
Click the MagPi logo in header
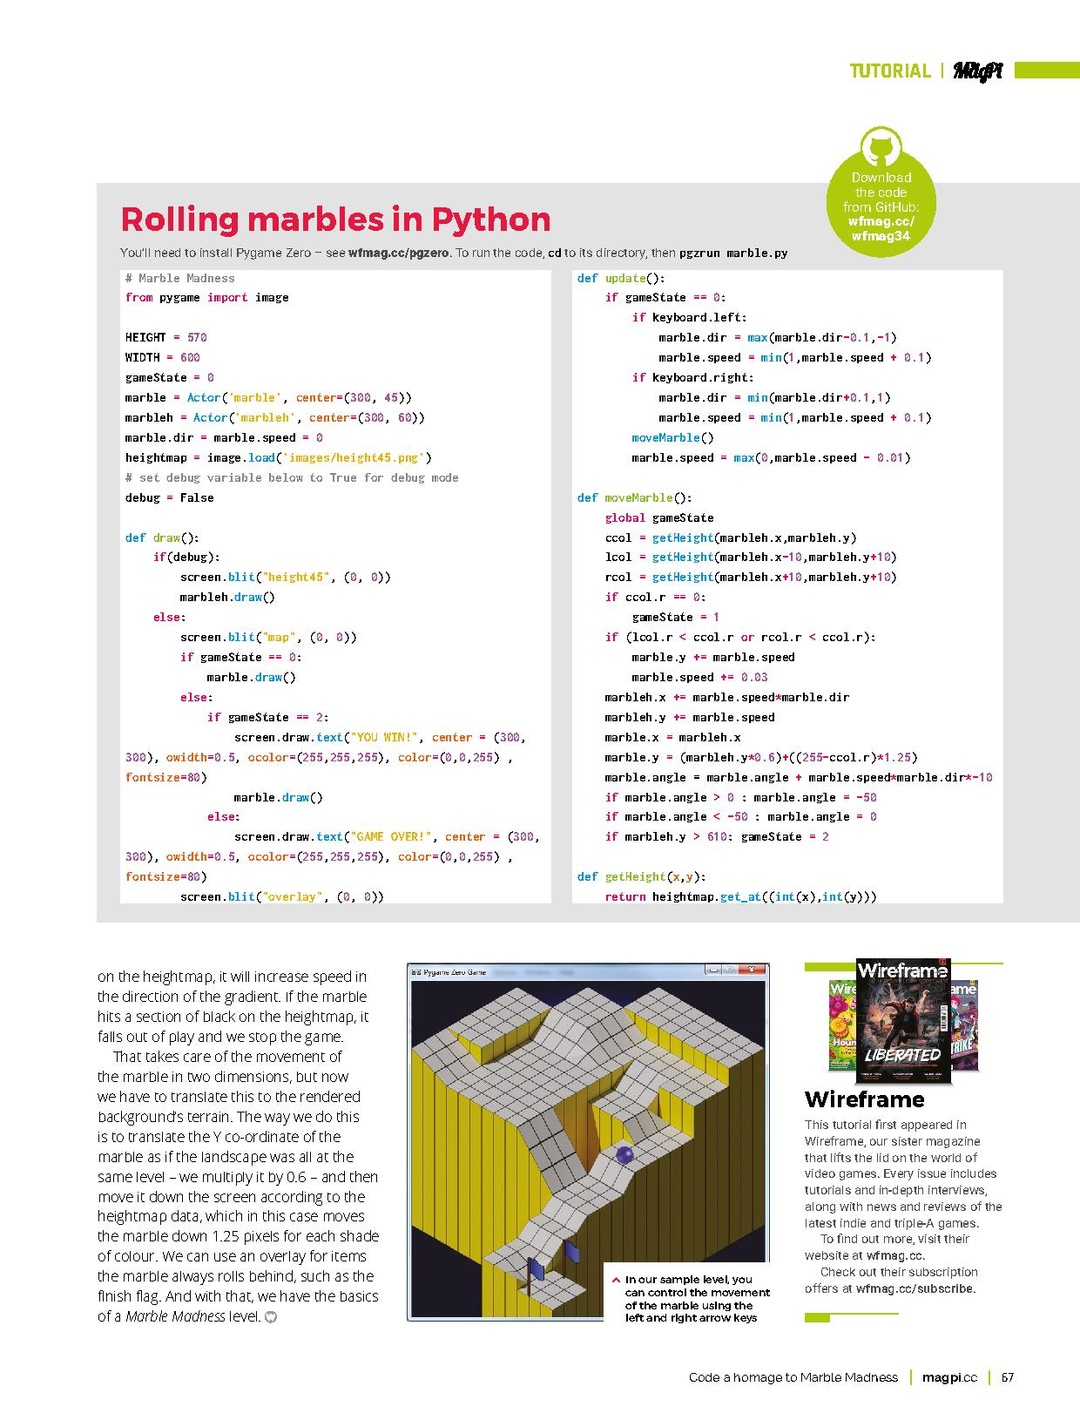[x=977, y=70]
